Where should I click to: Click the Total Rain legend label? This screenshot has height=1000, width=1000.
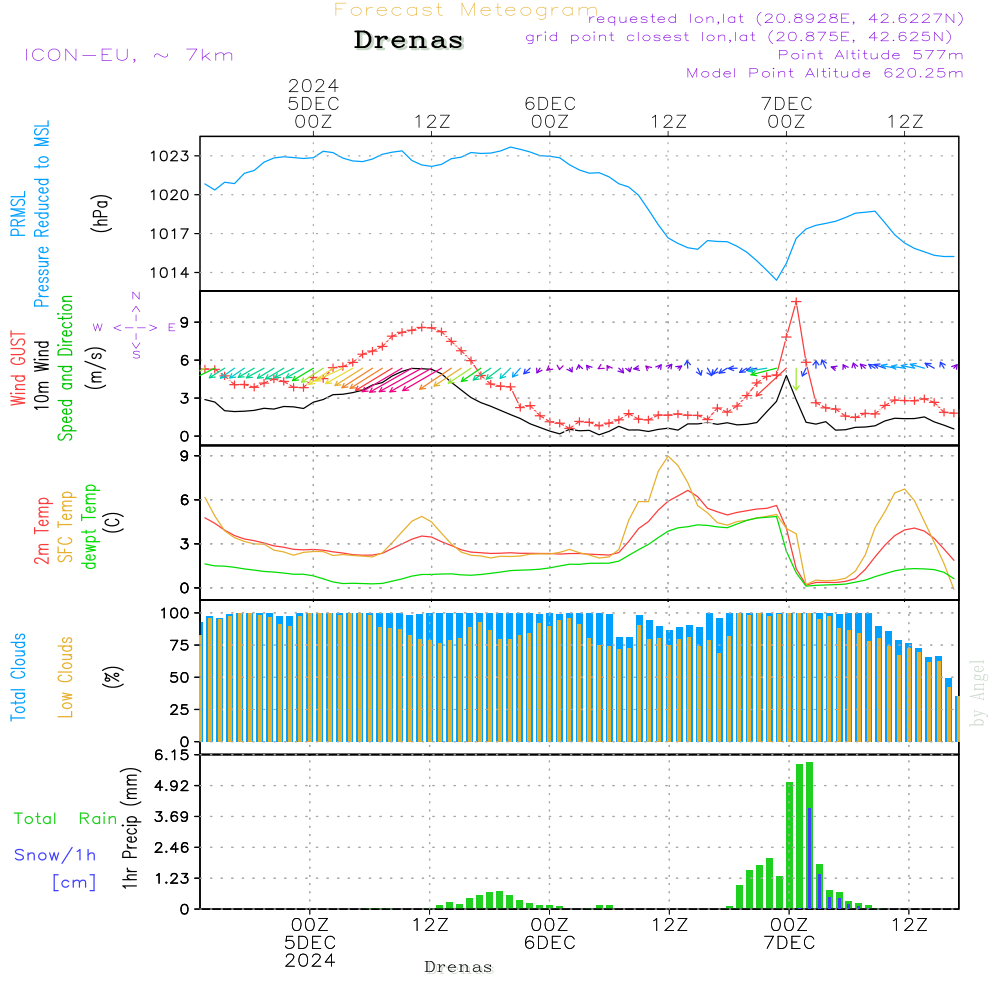(x=66, y=818)
